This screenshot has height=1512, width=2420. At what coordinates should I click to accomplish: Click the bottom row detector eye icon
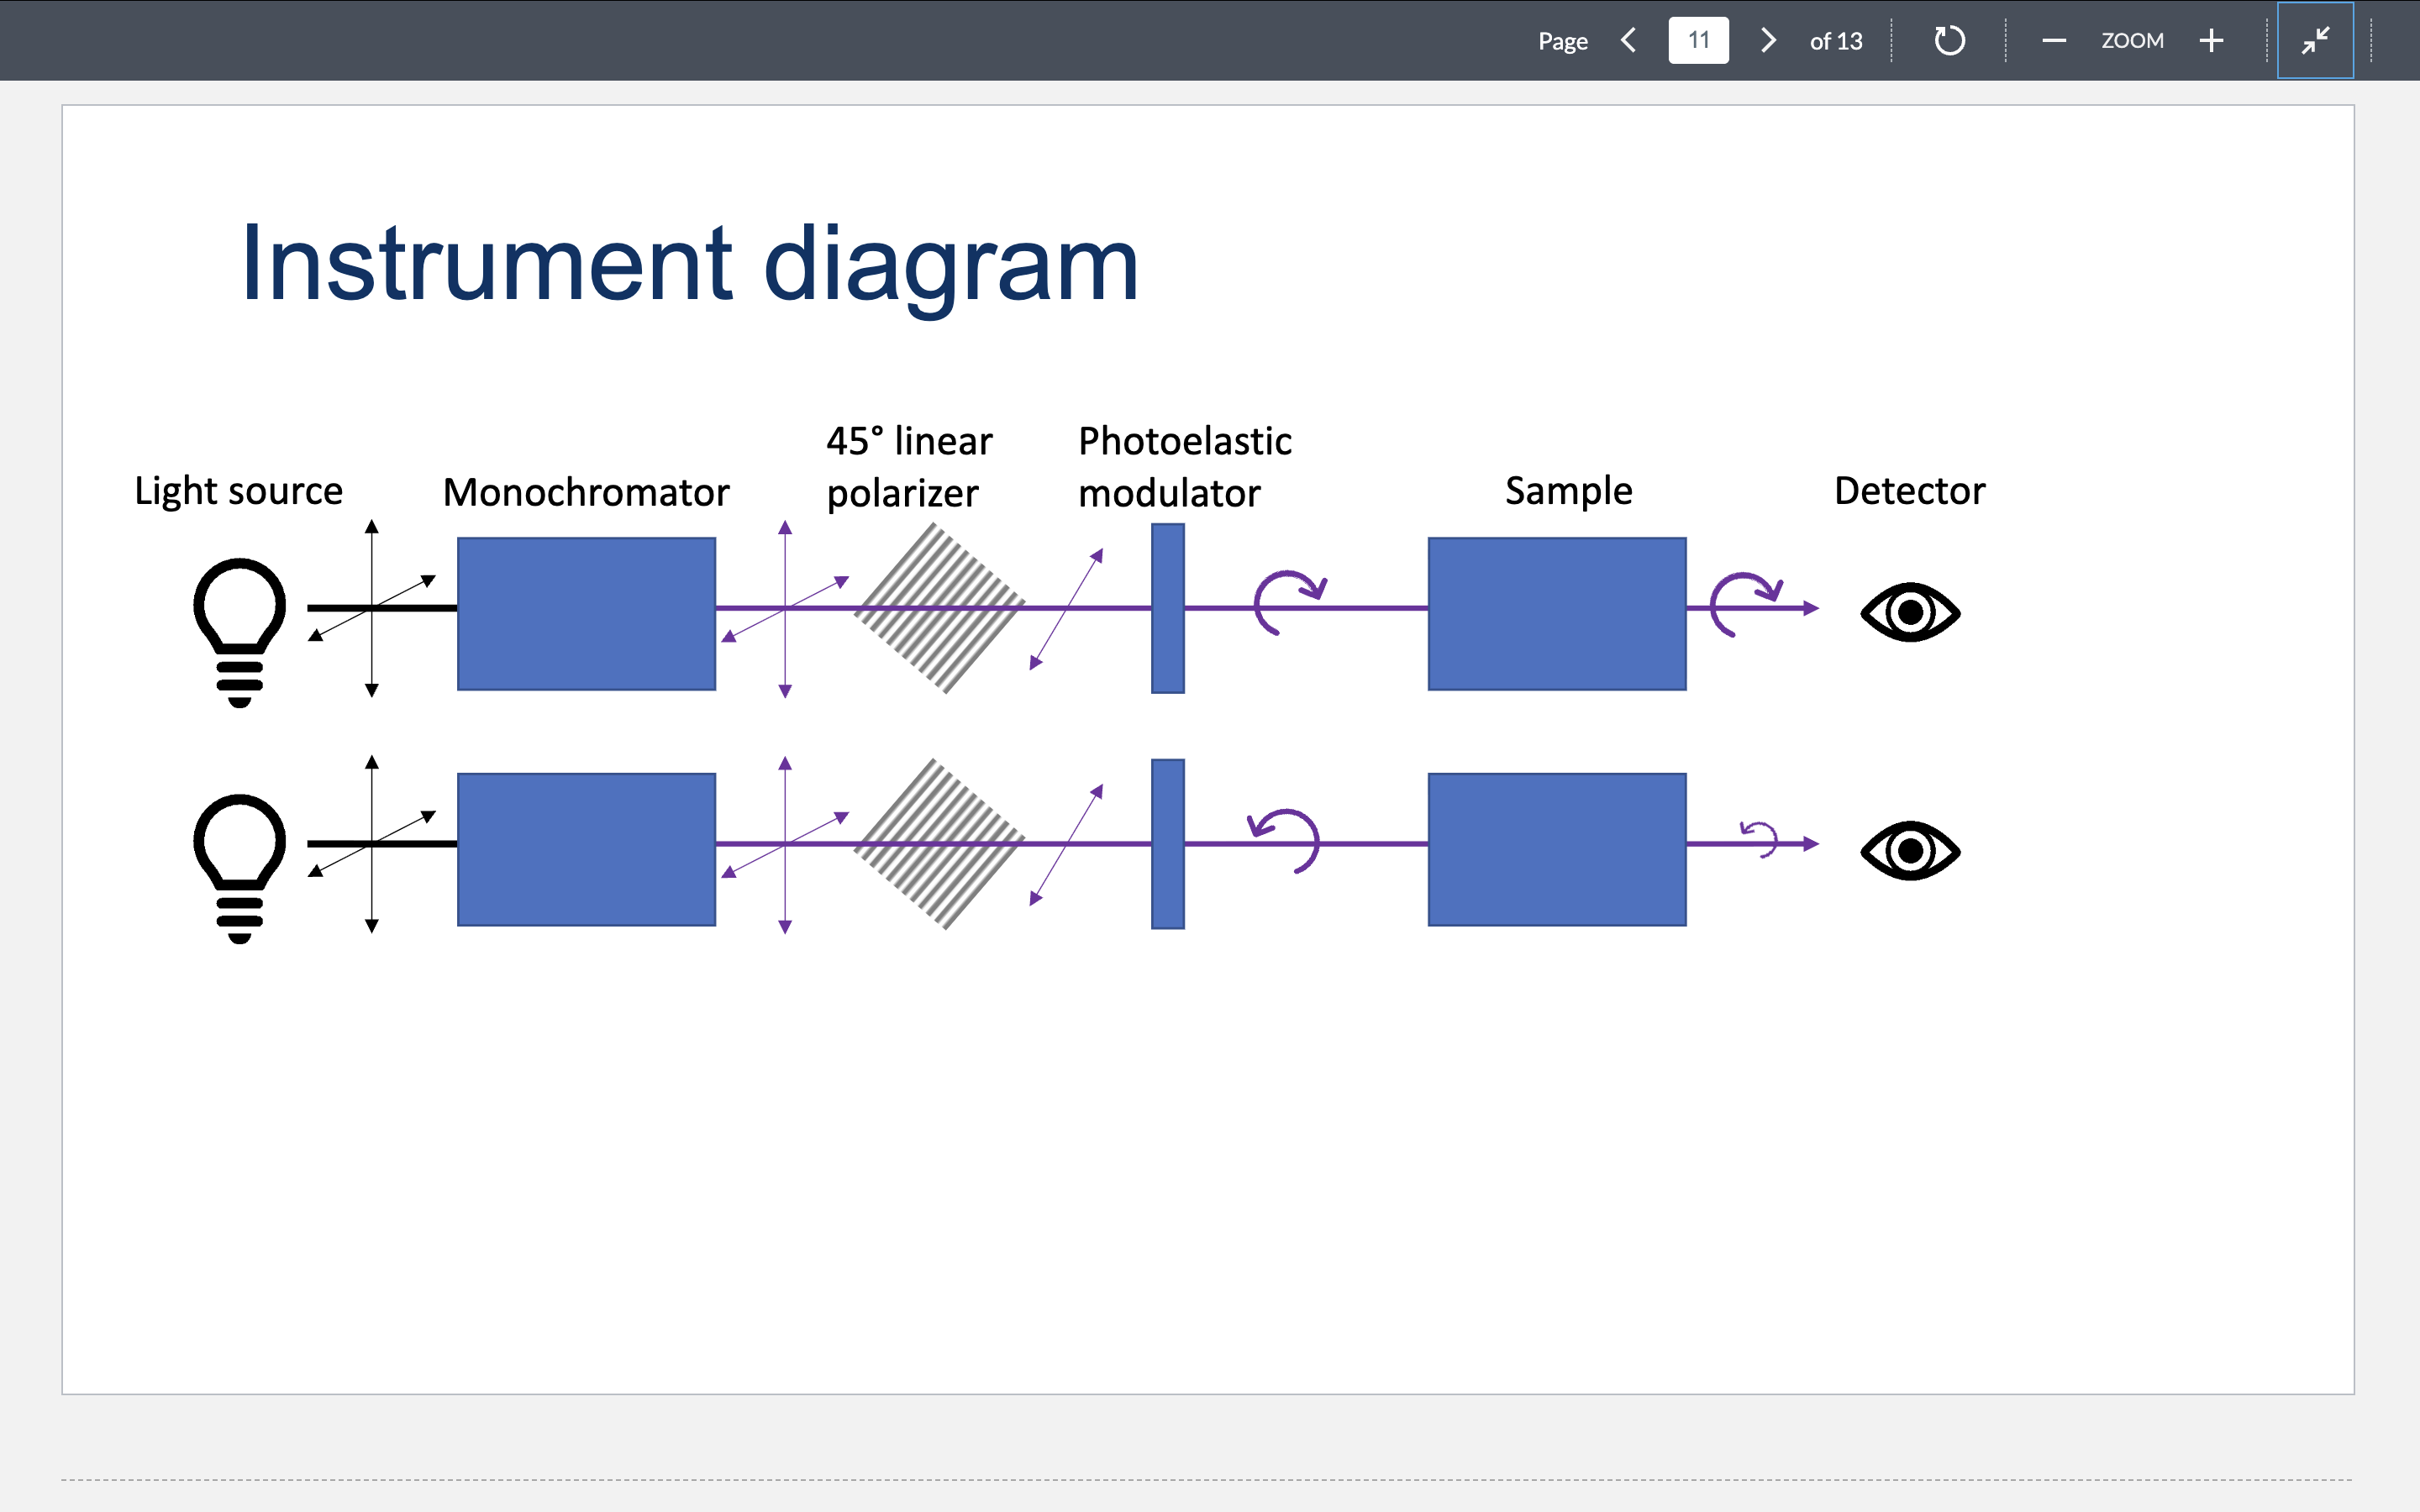[1910, 850]
